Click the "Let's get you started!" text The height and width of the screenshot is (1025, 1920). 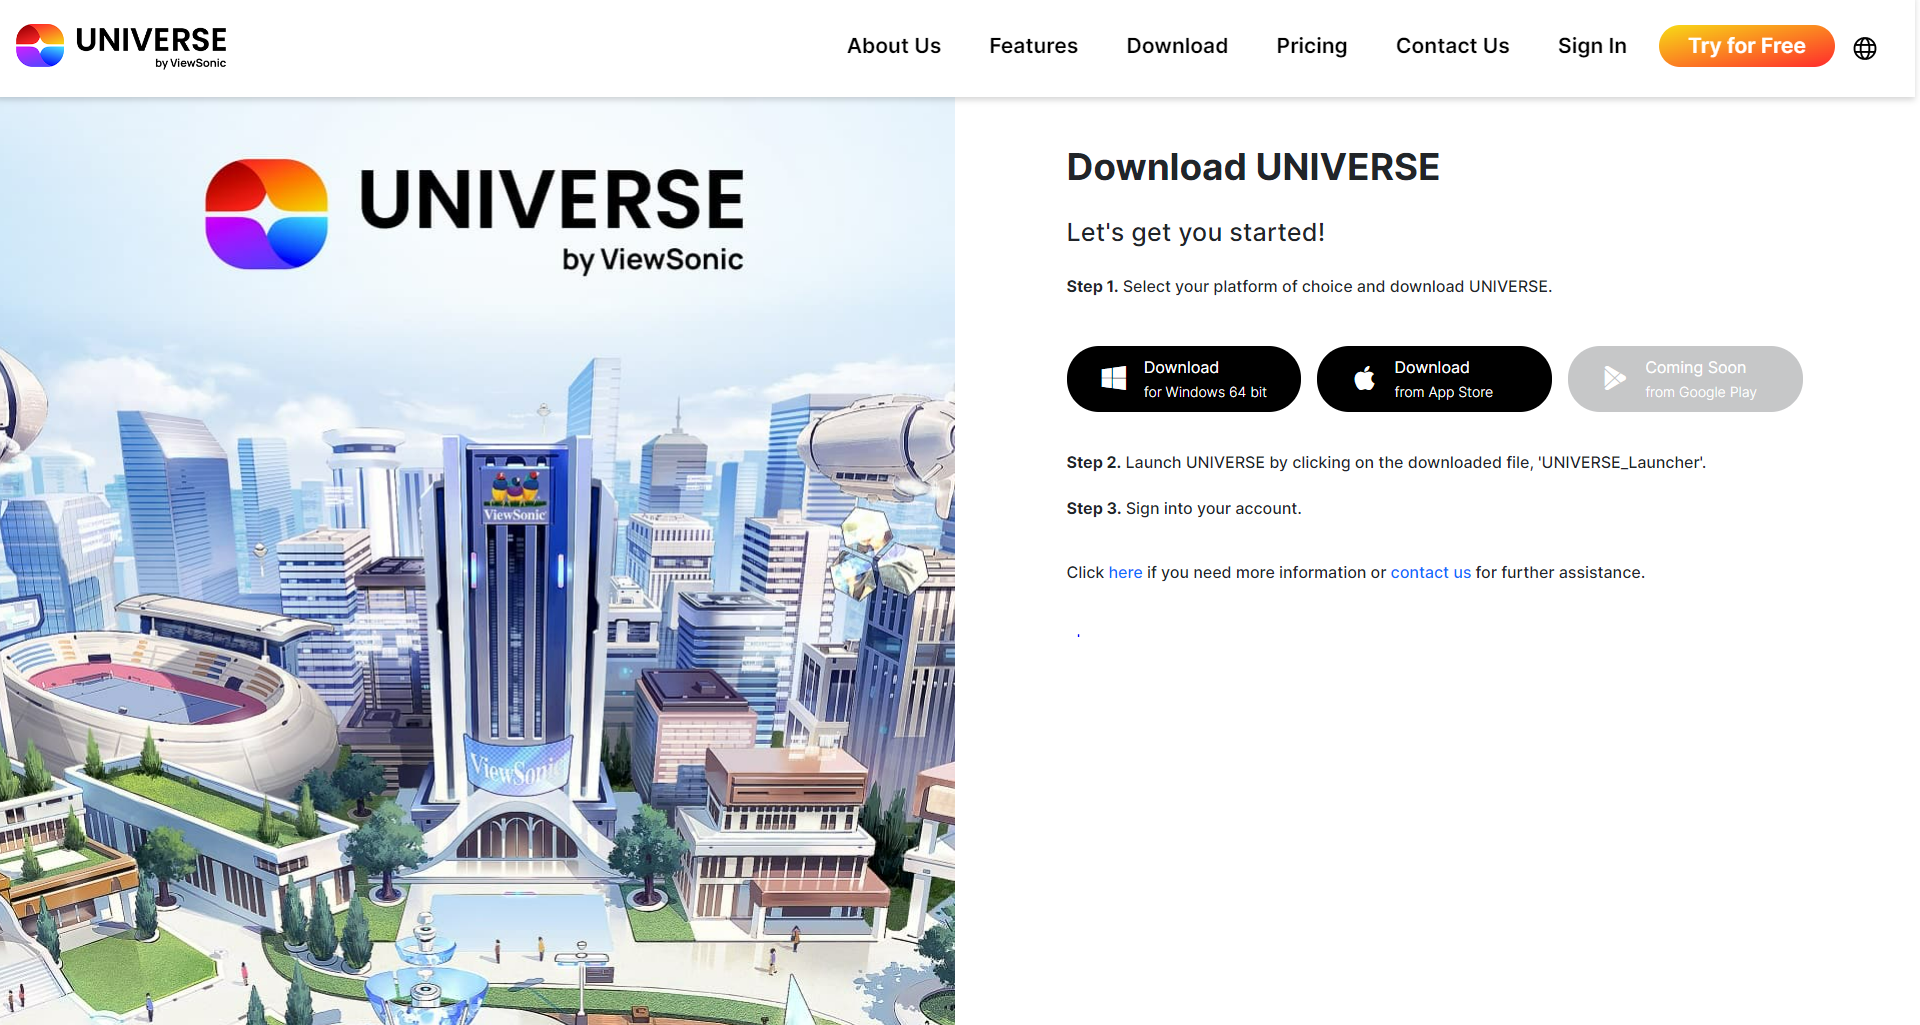[1195, 232]
